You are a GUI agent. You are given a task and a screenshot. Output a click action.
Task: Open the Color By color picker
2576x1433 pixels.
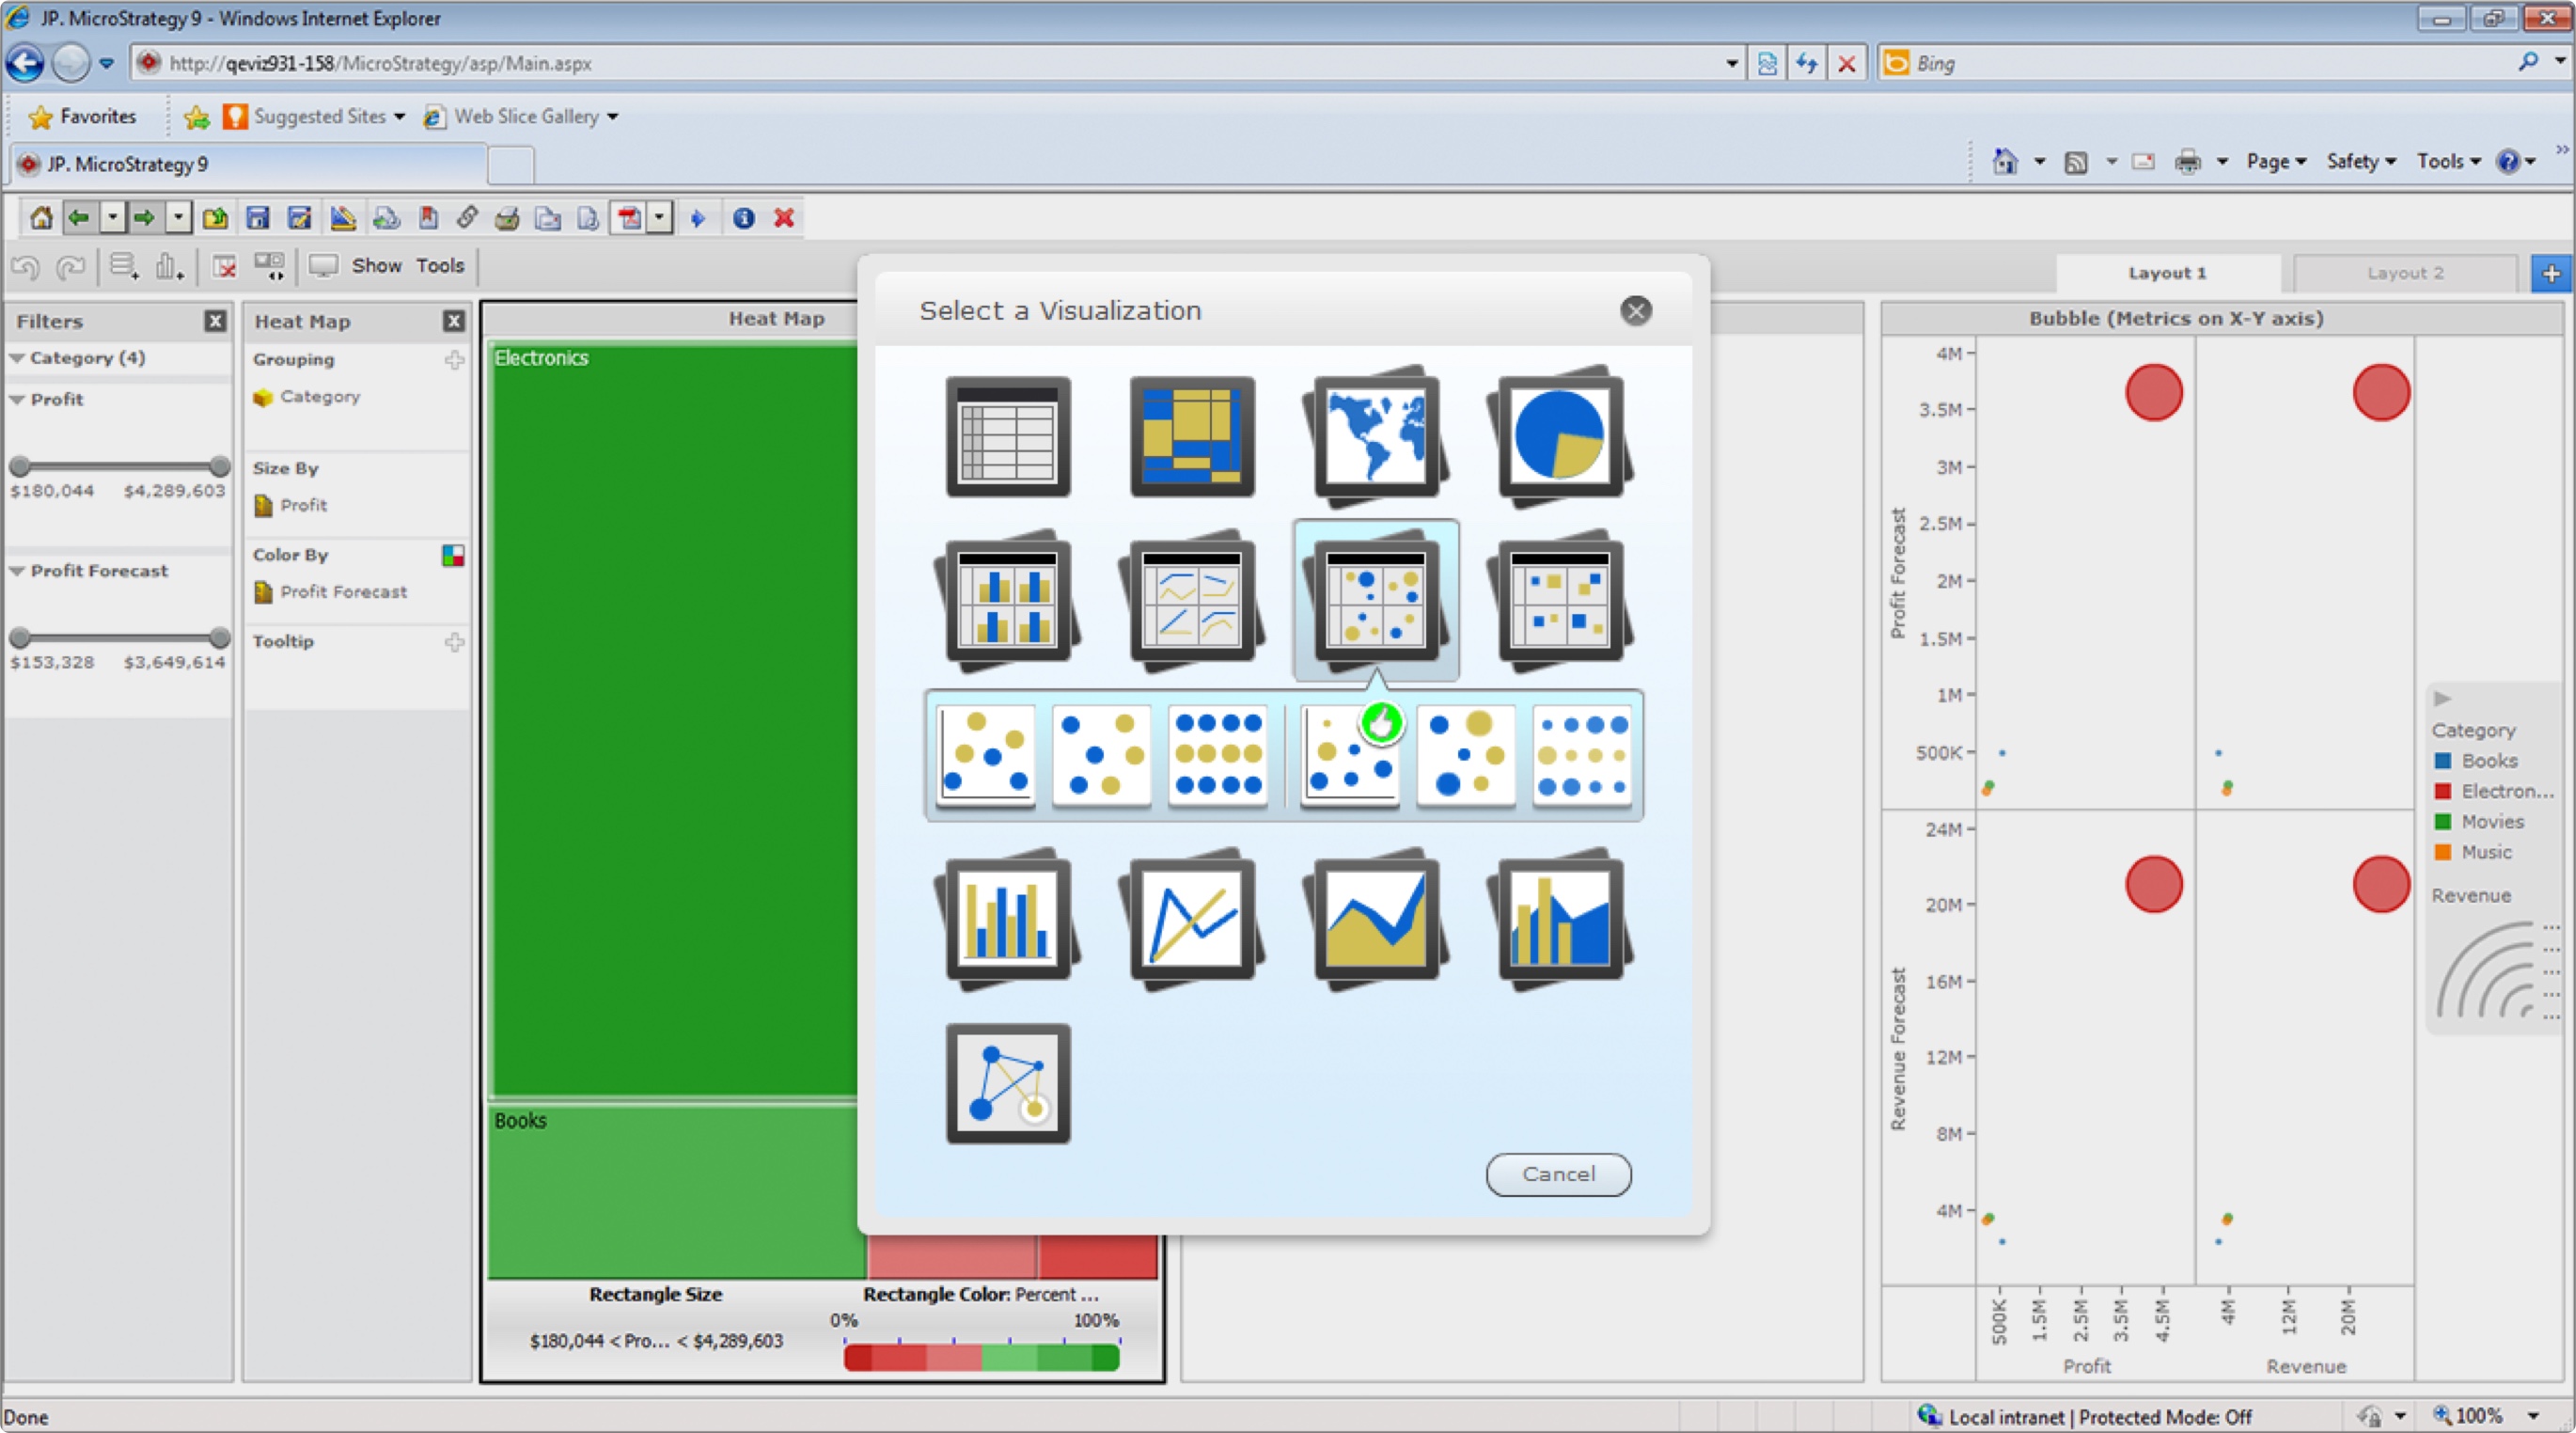pyautogui.click(x=453, y=556)
